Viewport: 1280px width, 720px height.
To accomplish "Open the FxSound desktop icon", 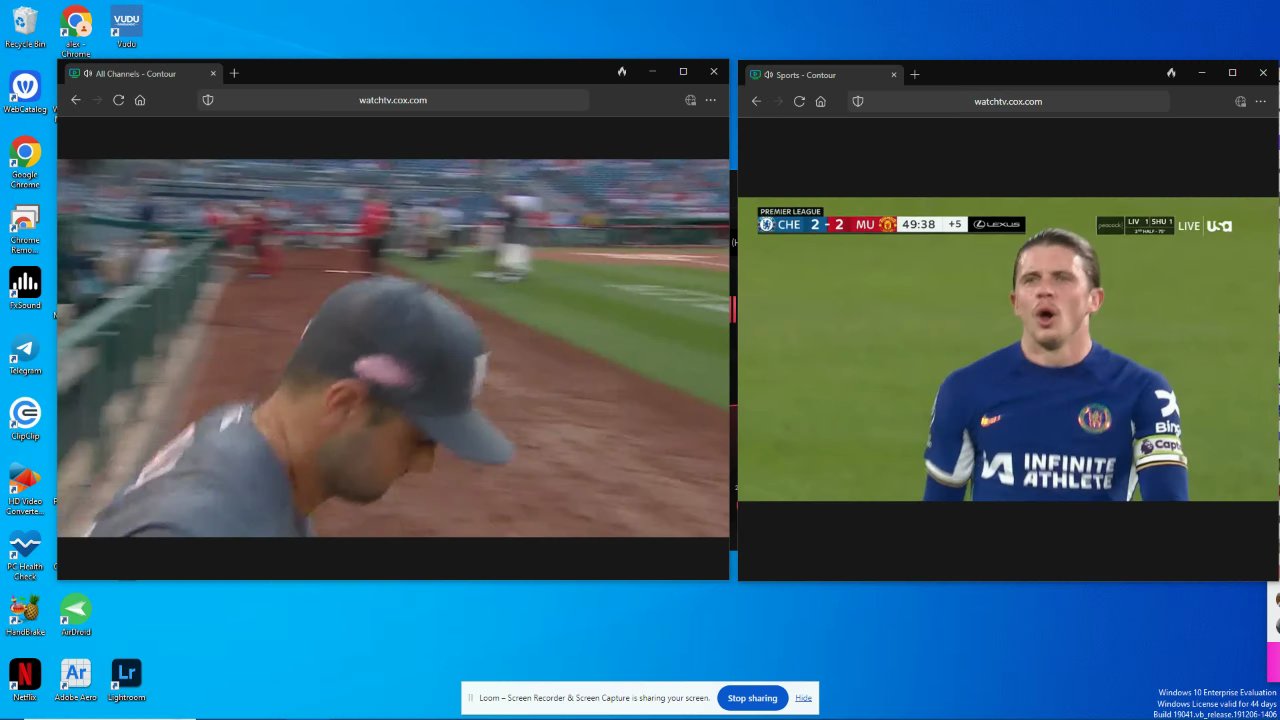I will pos(25,289).
